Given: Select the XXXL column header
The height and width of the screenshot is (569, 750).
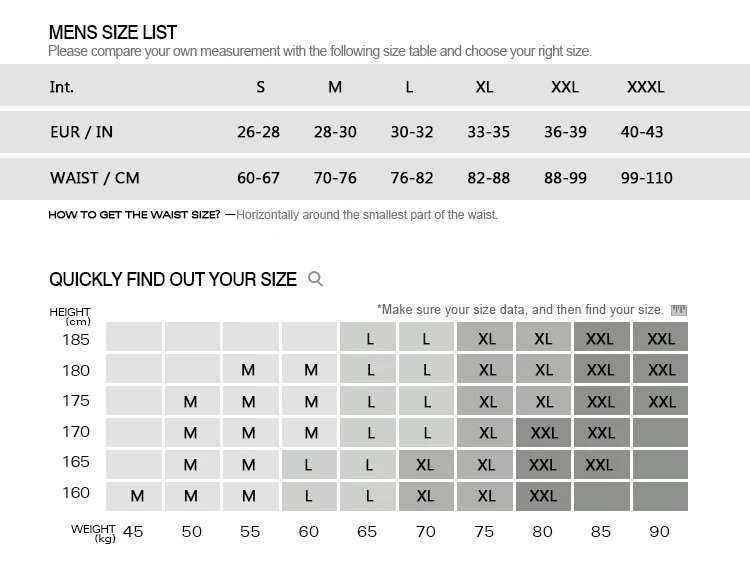Looking at the screenshot, I should tap(645, 87).
